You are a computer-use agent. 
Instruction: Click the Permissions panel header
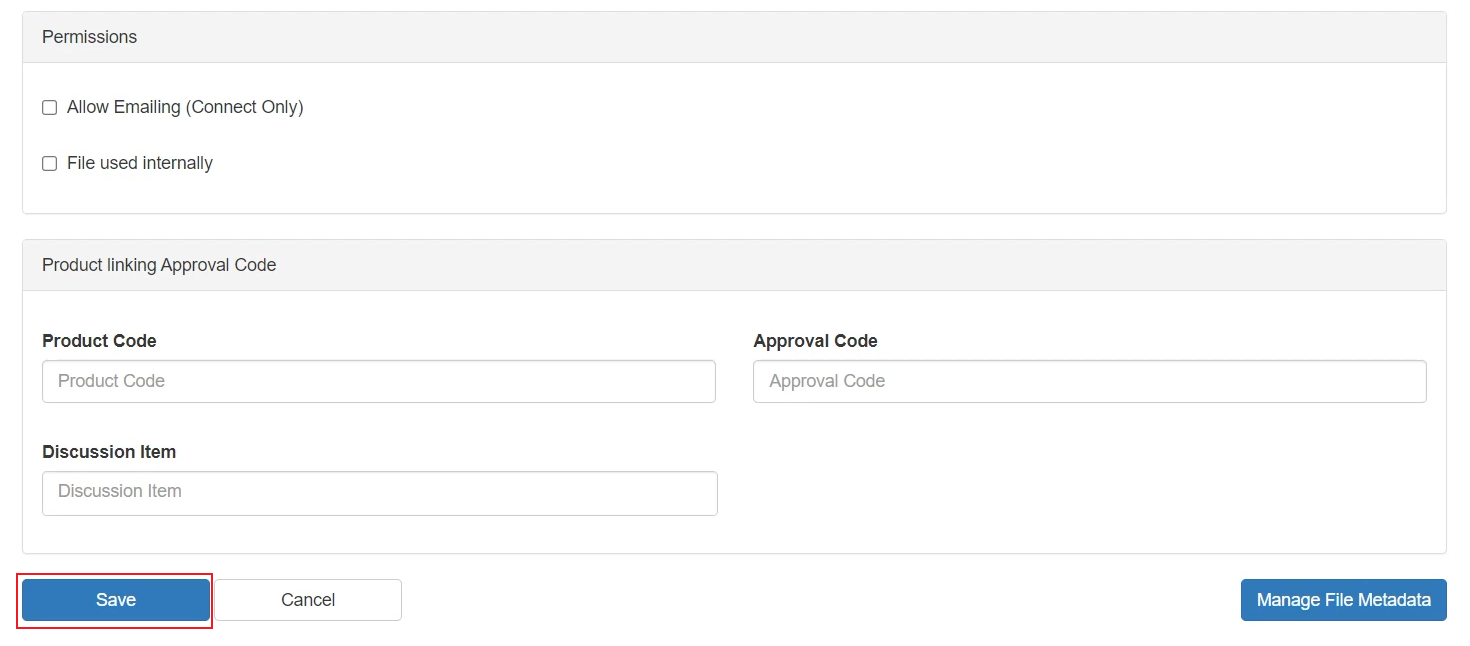(x=90, y=37)
